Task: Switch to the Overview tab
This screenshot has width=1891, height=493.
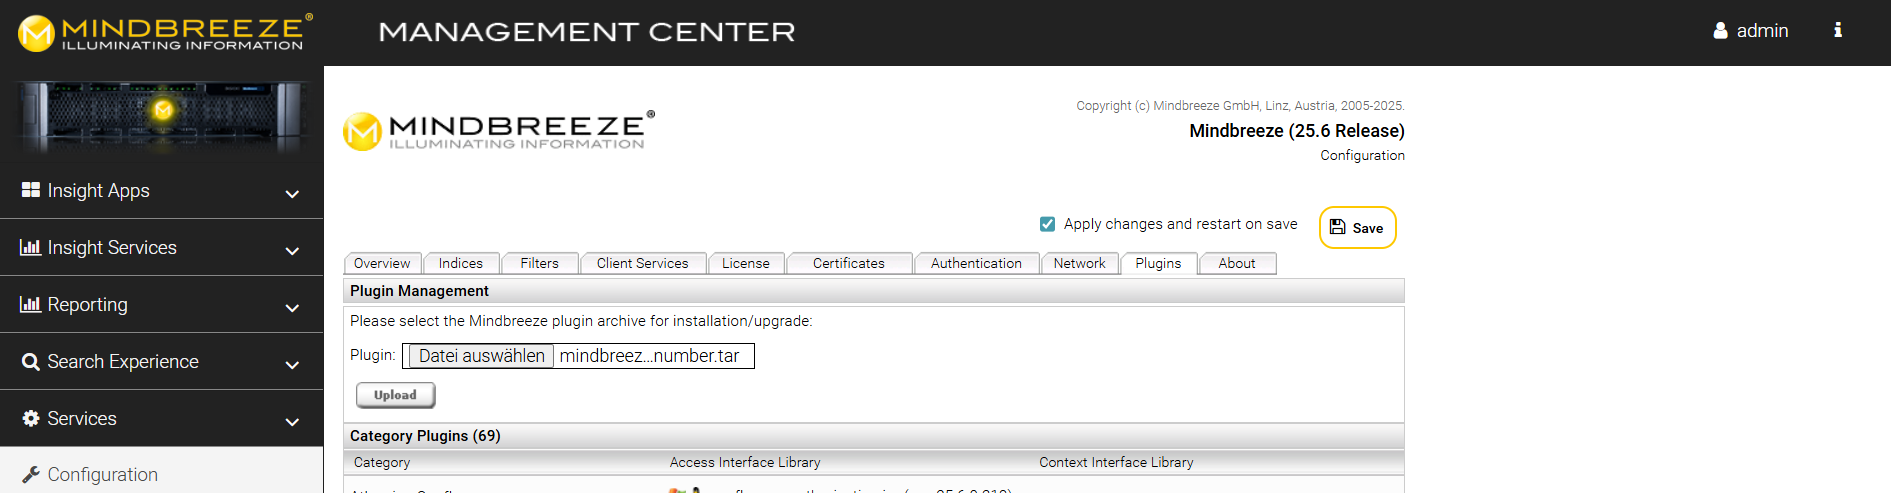Action: click(382, 263)
